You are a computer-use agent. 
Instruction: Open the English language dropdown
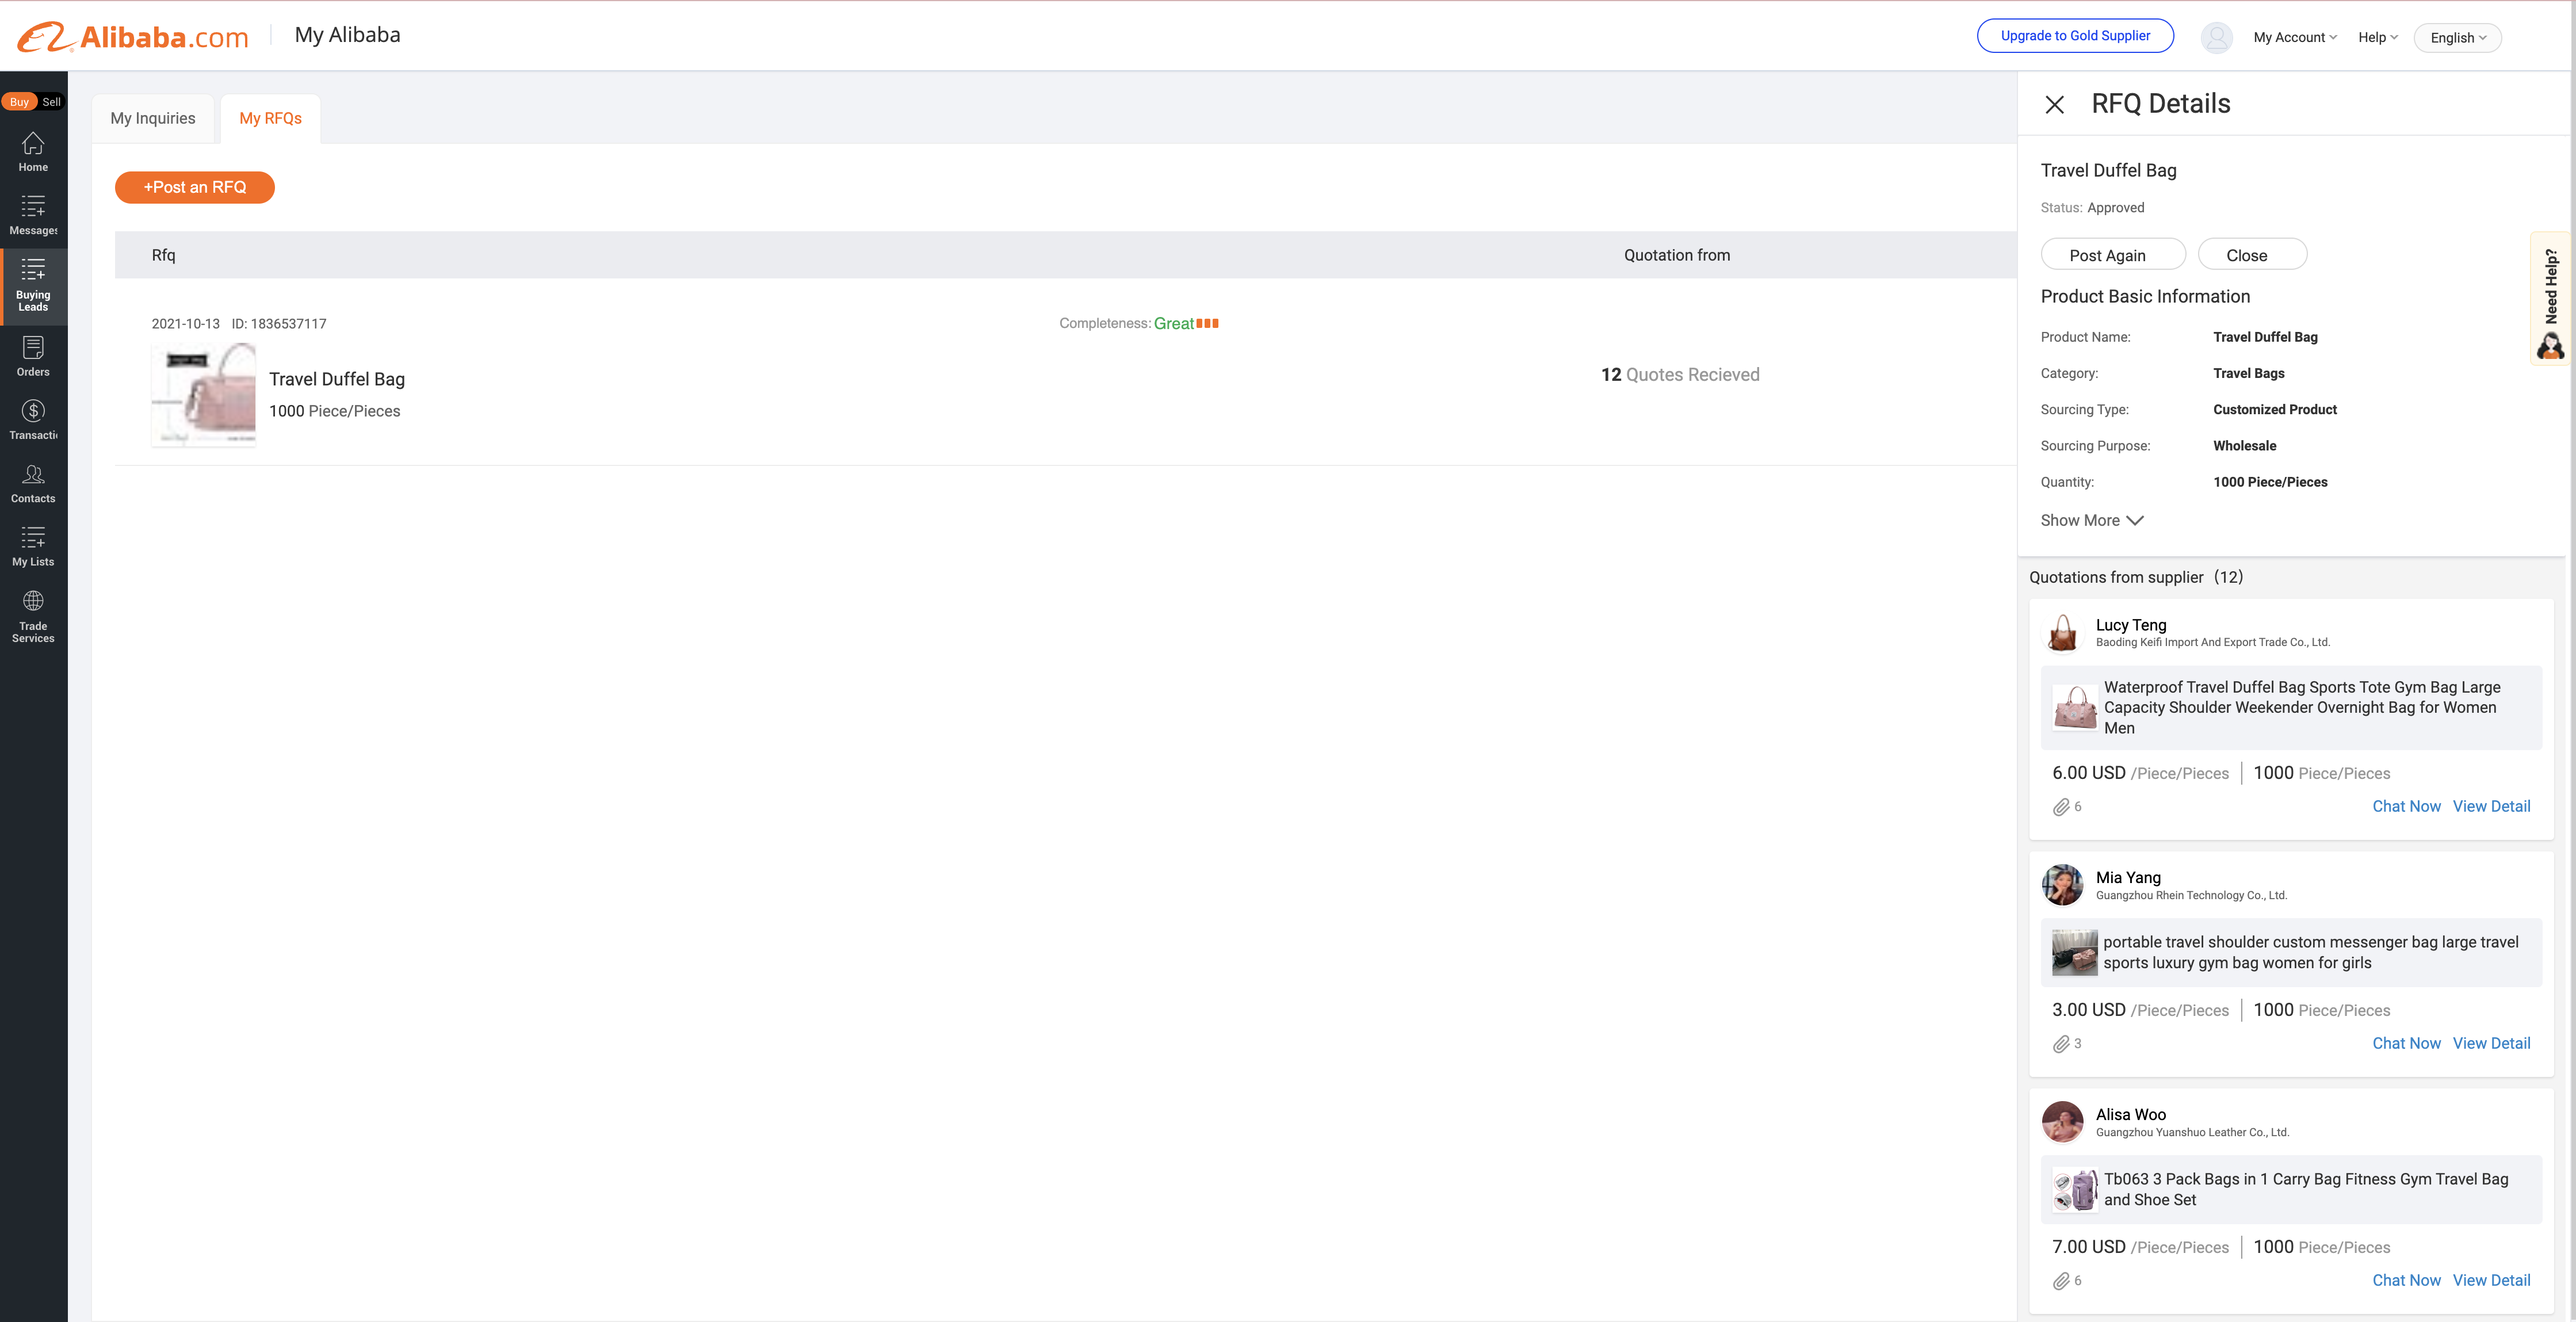[x=2457, y=38]
